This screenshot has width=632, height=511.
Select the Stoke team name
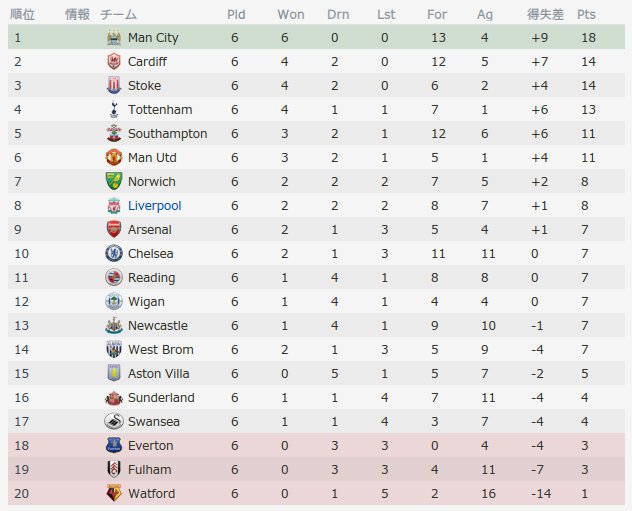(x=144, y=86)
